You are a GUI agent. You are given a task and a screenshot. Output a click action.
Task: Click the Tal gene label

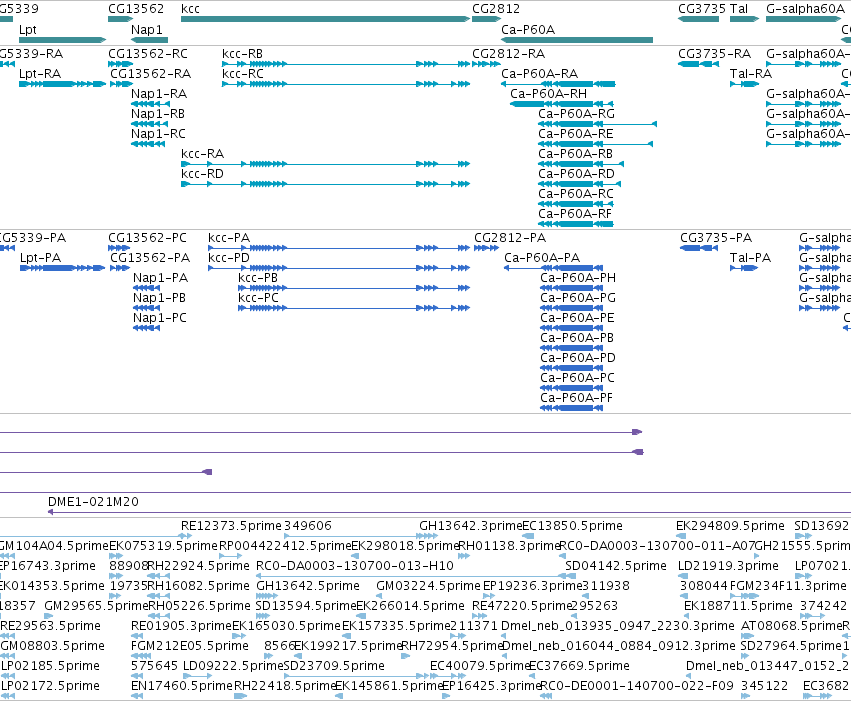pos(739,9)
